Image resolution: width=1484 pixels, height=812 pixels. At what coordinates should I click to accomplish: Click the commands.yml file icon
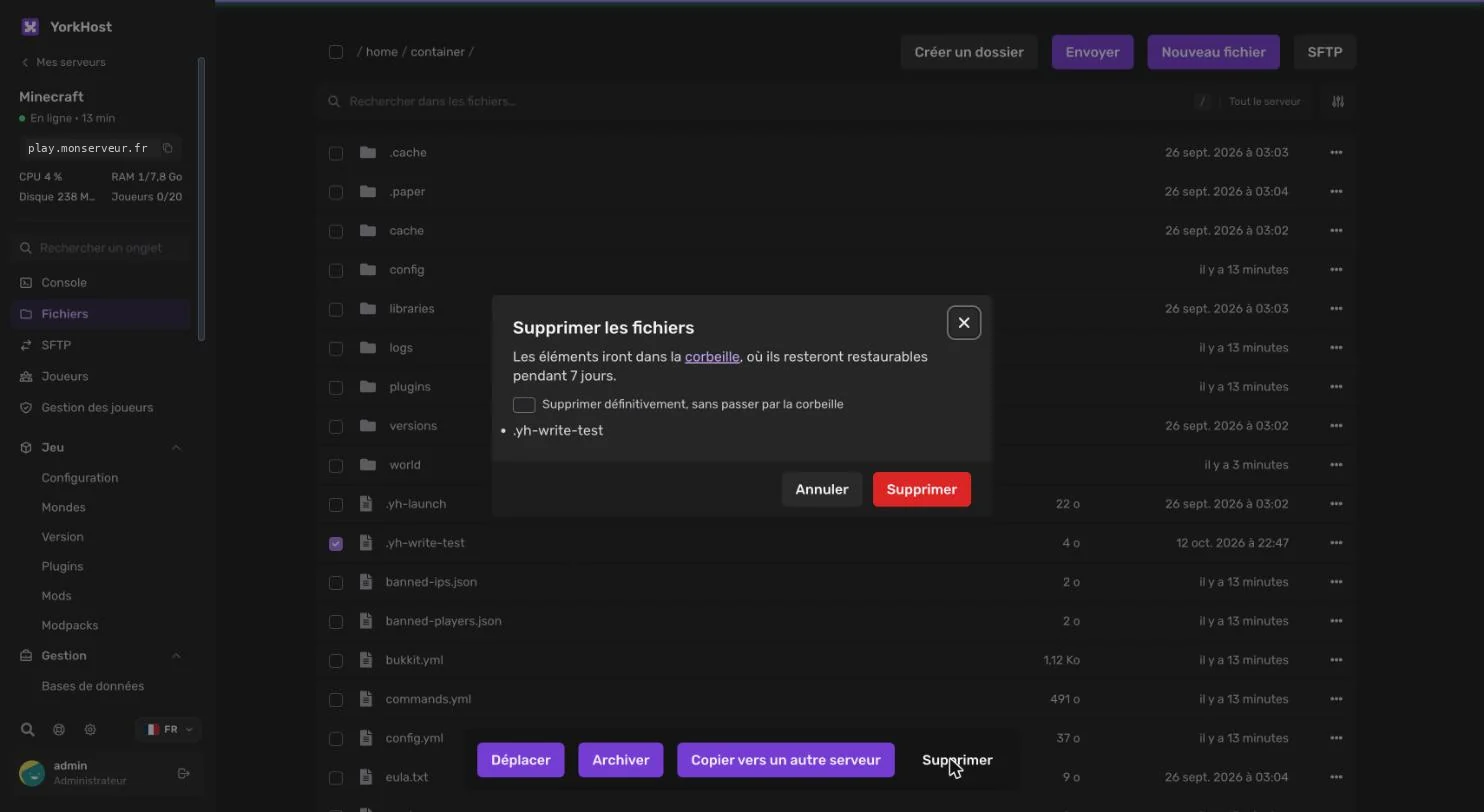click(366, 699)
